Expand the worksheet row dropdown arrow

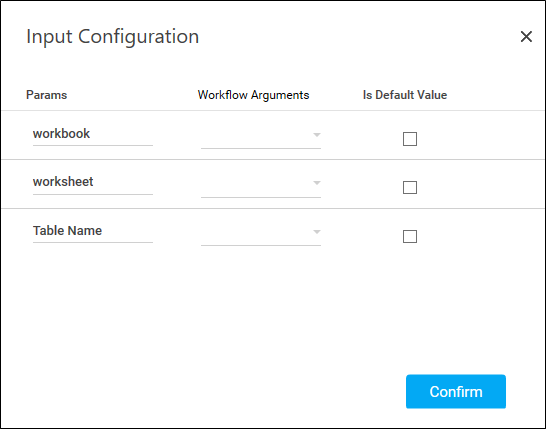tap(317, 183)
